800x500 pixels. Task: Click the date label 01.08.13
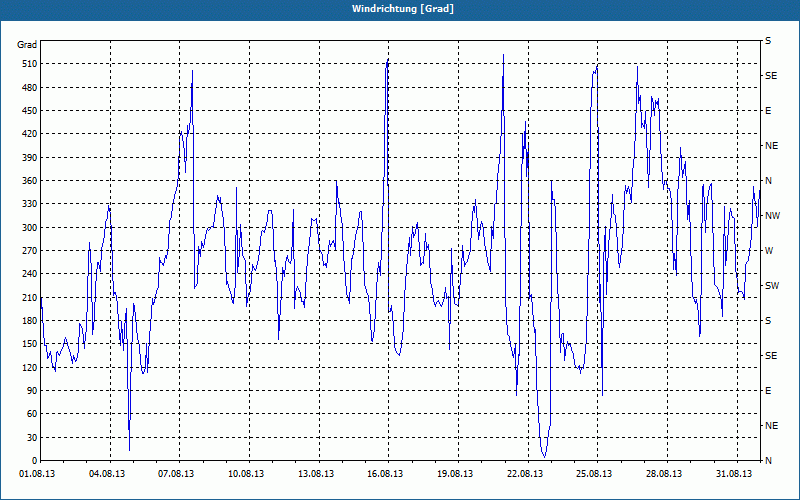point(37,474)
